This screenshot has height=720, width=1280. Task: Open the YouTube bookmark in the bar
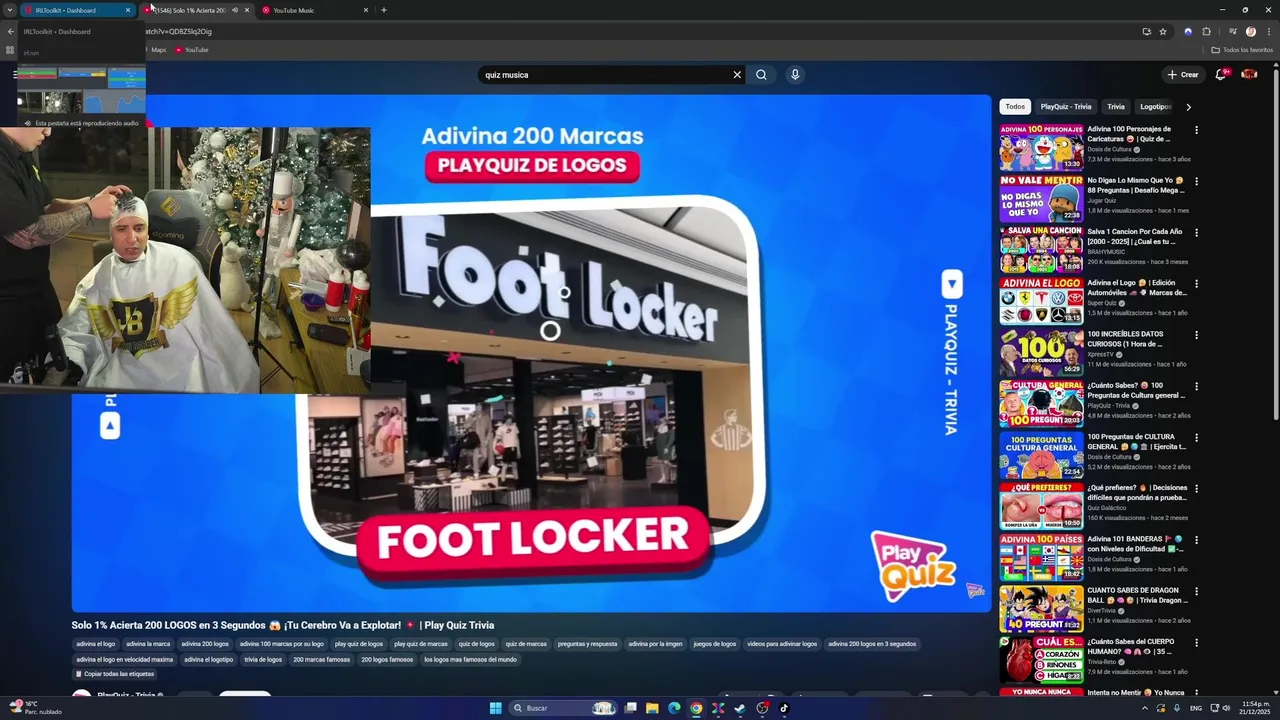[x=192, y=50]
